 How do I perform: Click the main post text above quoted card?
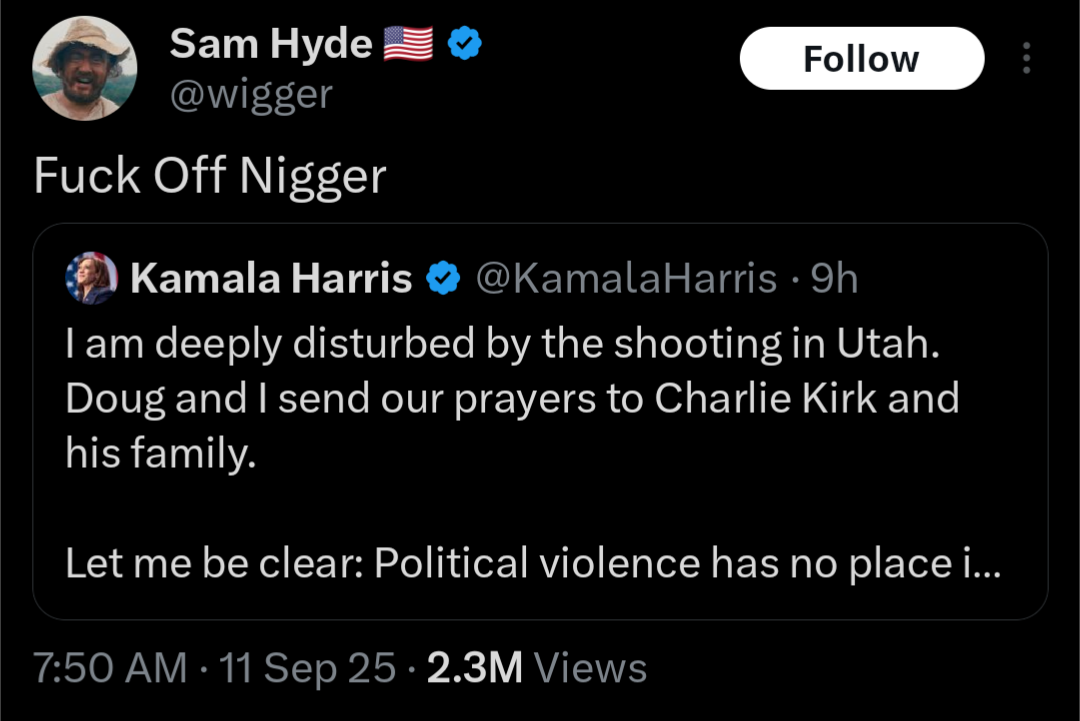[x=210, y=177]
